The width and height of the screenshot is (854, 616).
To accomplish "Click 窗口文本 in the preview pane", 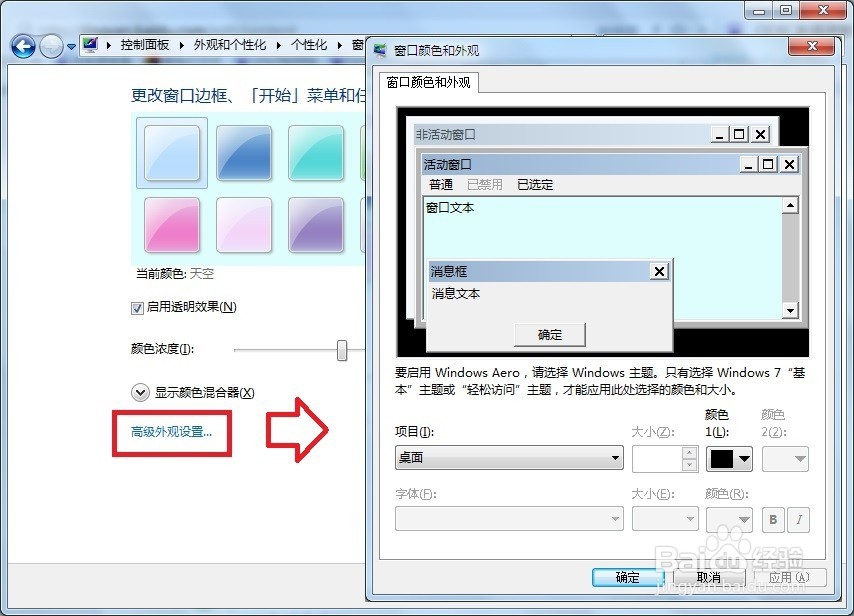I will (x=450, y=208).
